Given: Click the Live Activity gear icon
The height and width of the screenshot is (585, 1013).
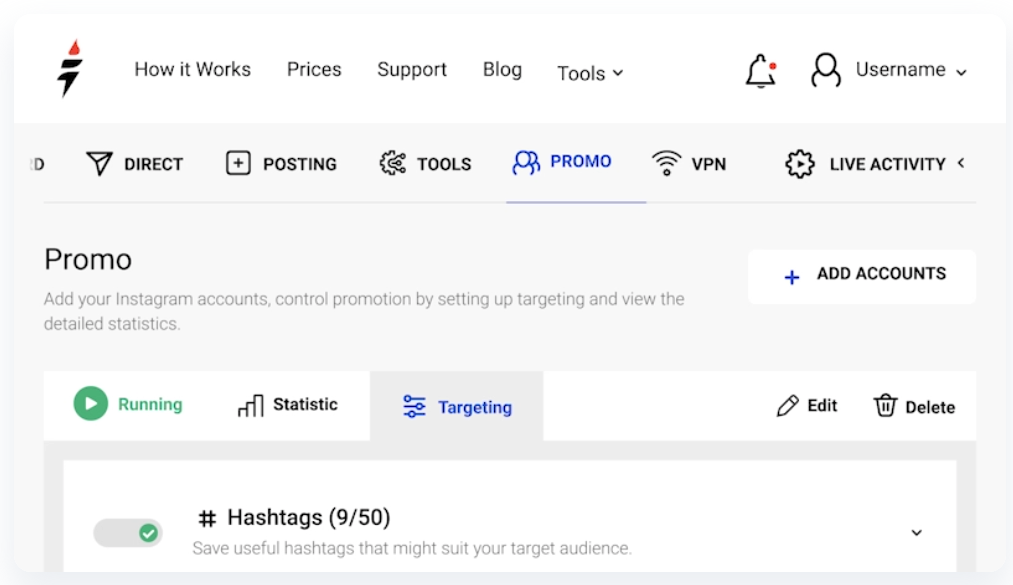Looking at the screenshot, I should point(800,164).
